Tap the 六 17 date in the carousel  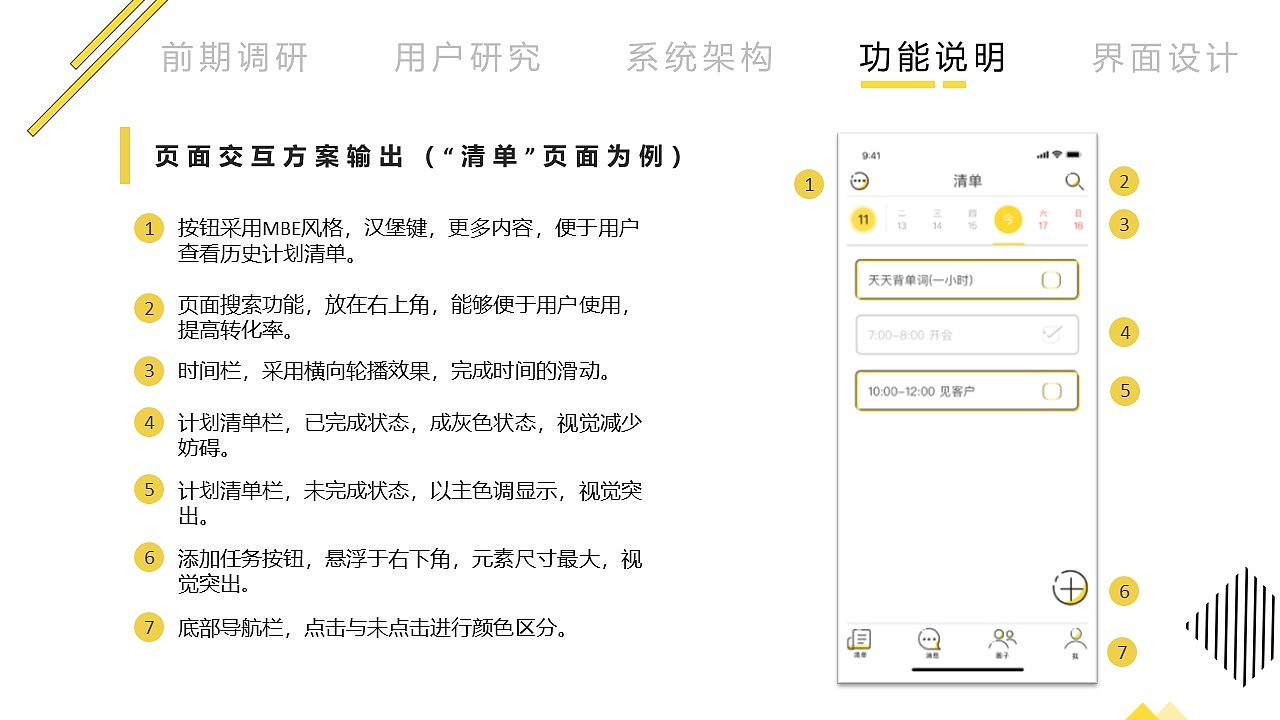1043,219
